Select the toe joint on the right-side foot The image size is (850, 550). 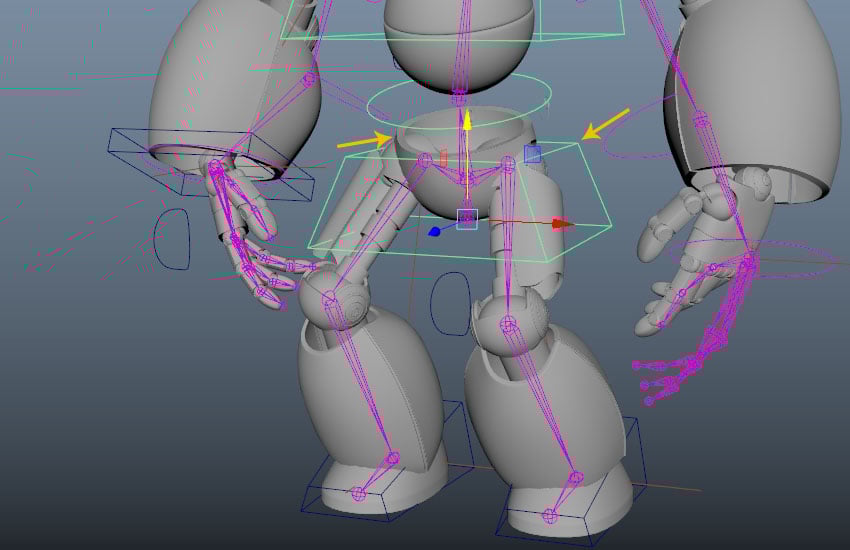point(550,515)
